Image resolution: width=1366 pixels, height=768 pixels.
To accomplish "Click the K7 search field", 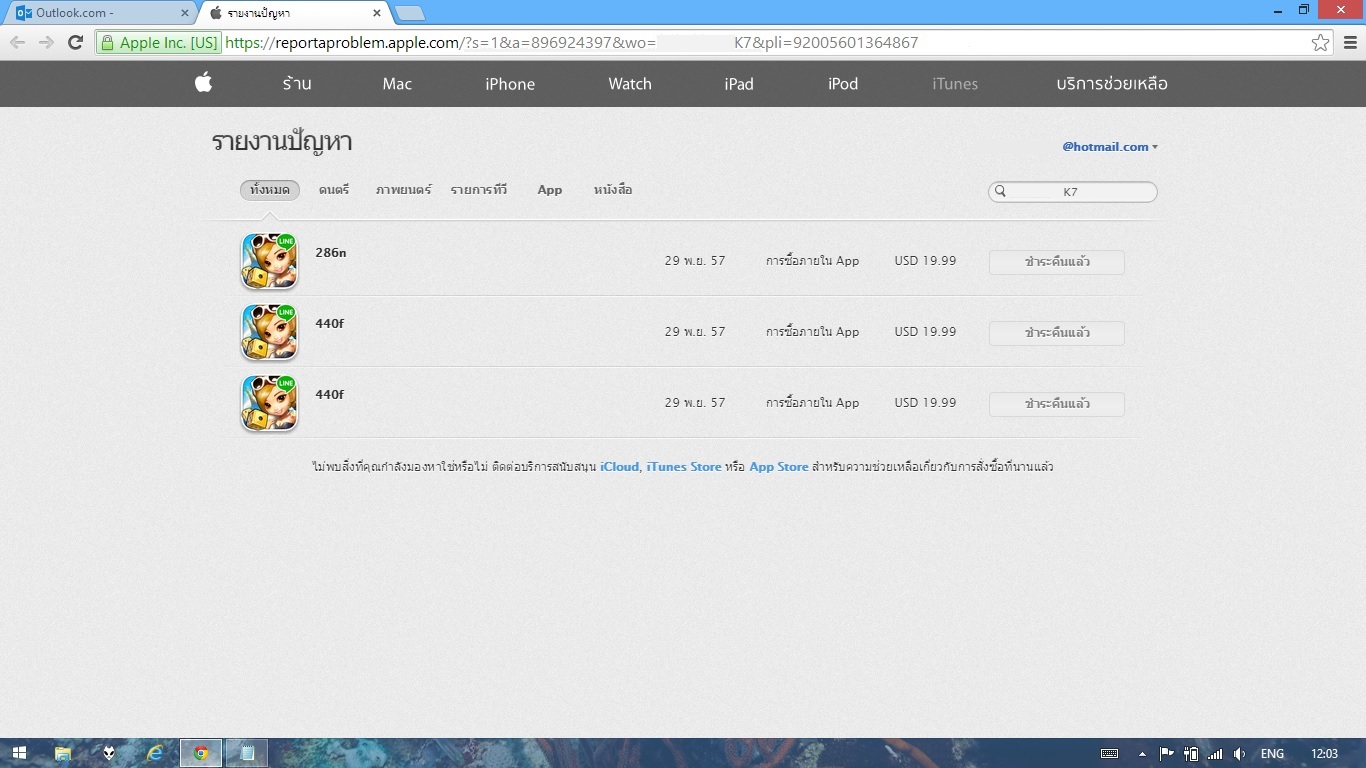I will pyautogui.click(x=1073, y=192).
